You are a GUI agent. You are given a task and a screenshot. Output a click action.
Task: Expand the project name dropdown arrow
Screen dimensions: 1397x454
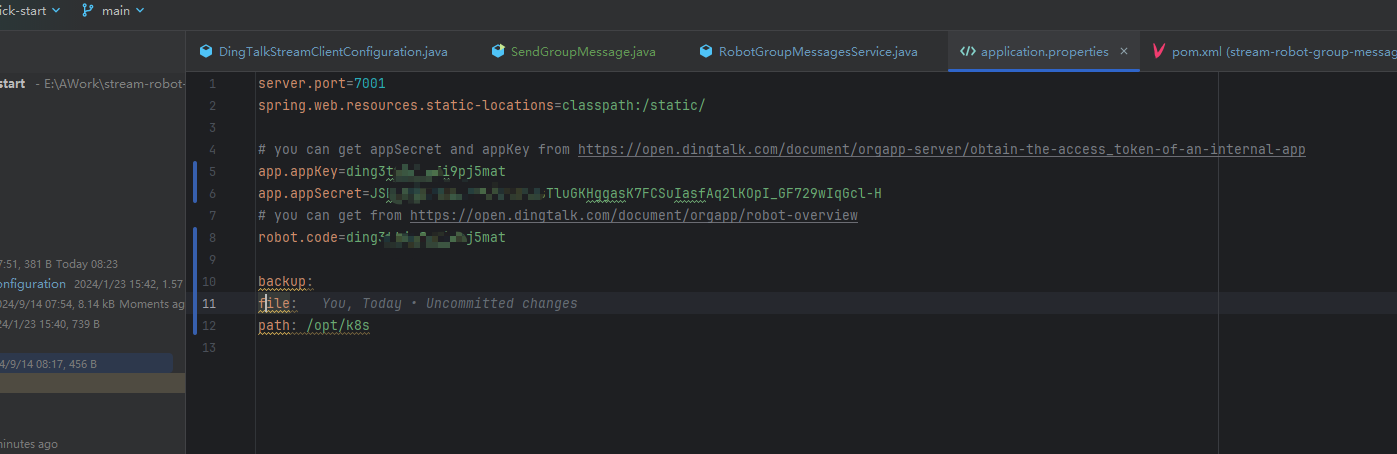point(55,10)
